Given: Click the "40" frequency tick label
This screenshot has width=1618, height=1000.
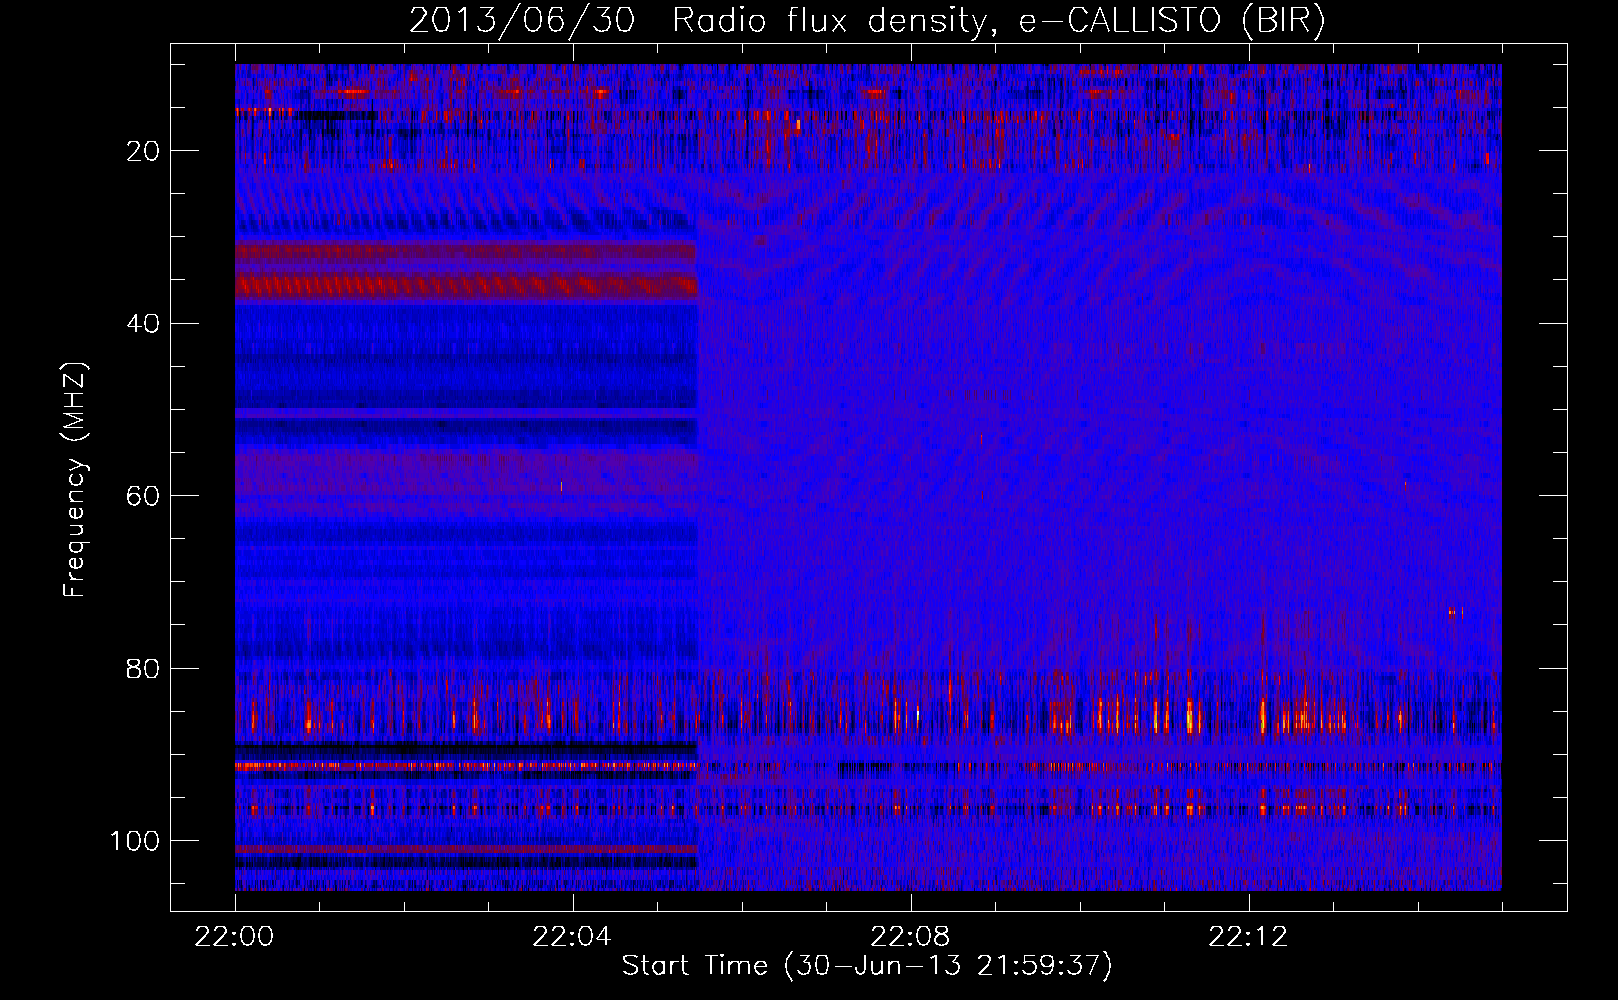Looking at the screenshot, I should point(143,324).
